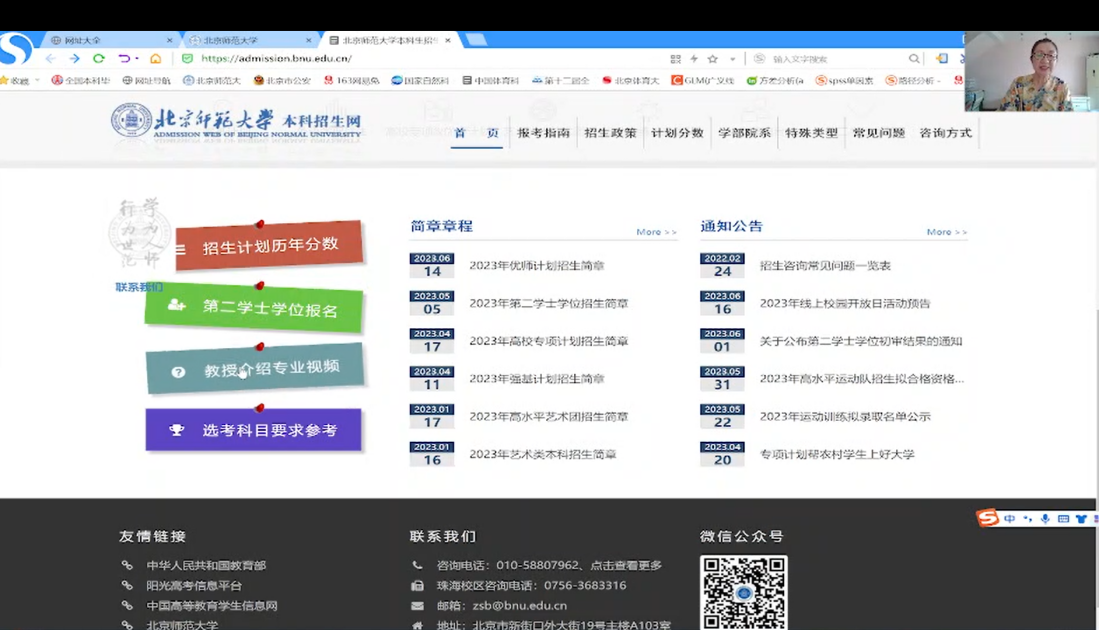The height and width of the screenshot is (630, 1099).
Task: Open 报考指南 navigation menu
Action: pyautogui.click(x=543, y=132)
